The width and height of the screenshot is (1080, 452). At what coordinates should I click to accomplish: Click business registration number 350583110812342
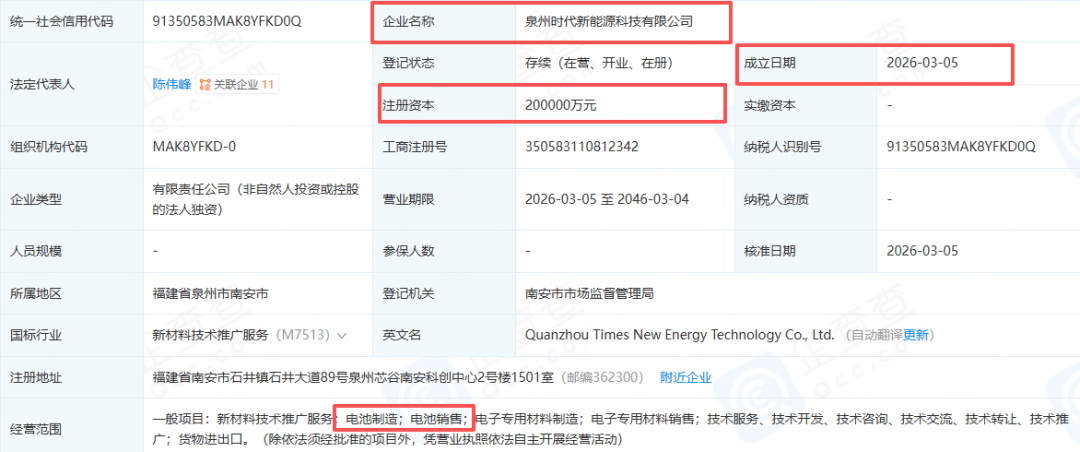(581, 147)
